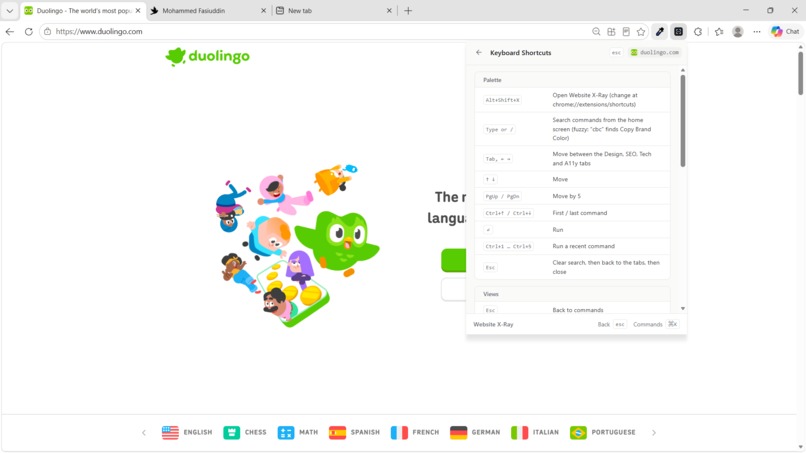The width and height of the screenshot is (806, 453).
Task: Open Settings and more ellipsis menu
Action: 757,31
